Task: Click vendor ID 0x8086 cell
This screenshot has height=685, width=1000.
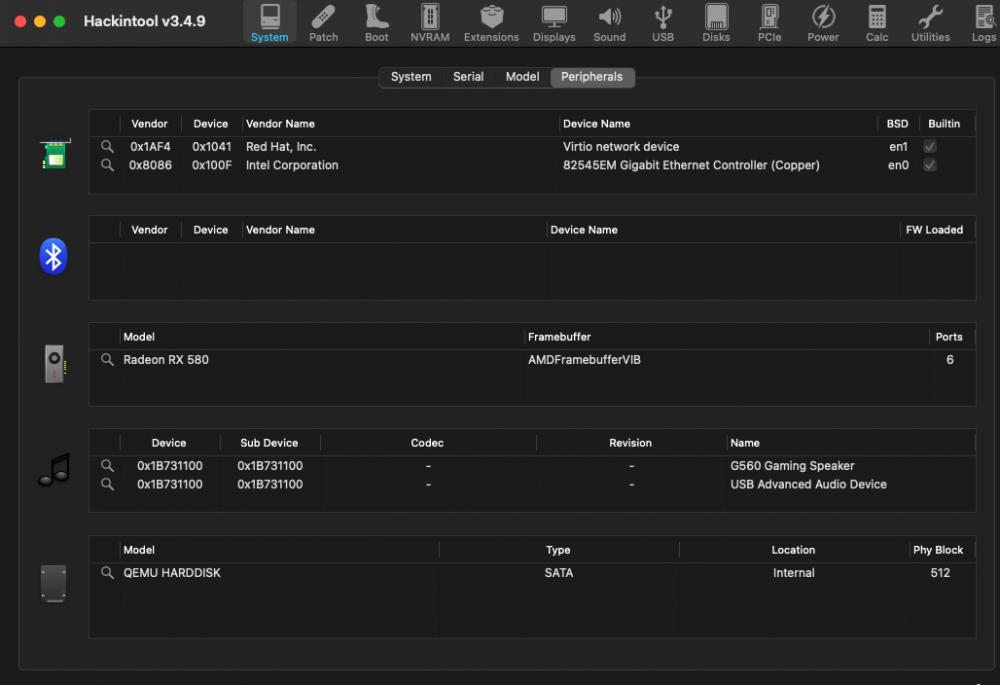Action: pyautogui.click(x=151, y=165)
